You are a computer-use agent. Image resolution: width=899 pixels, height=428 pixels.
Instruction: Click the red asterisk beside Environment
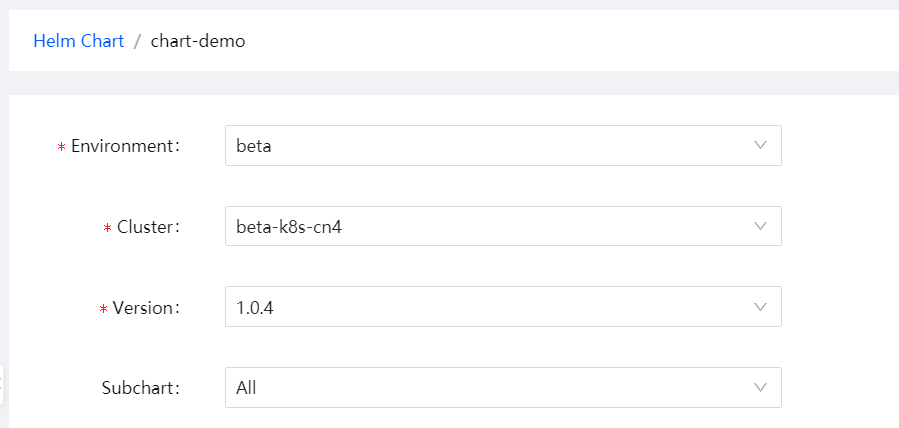(x=61, y=147)
